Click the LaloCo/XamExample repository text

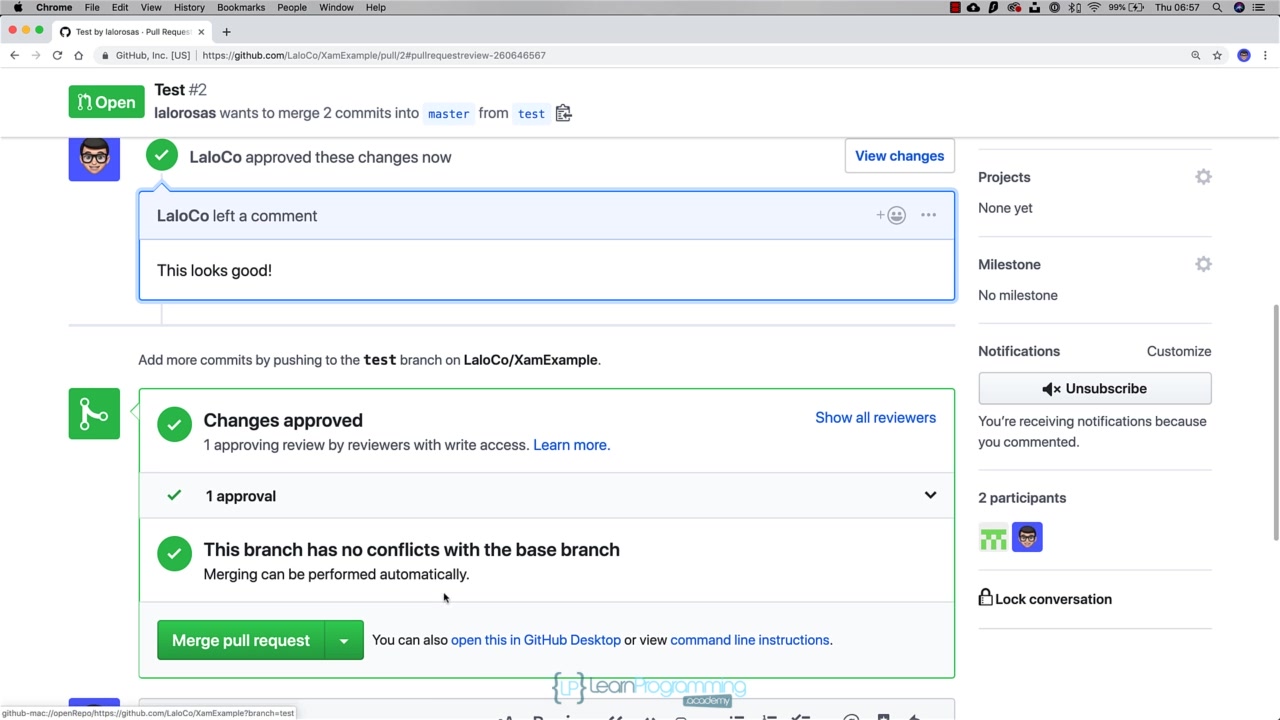(530, 360)
